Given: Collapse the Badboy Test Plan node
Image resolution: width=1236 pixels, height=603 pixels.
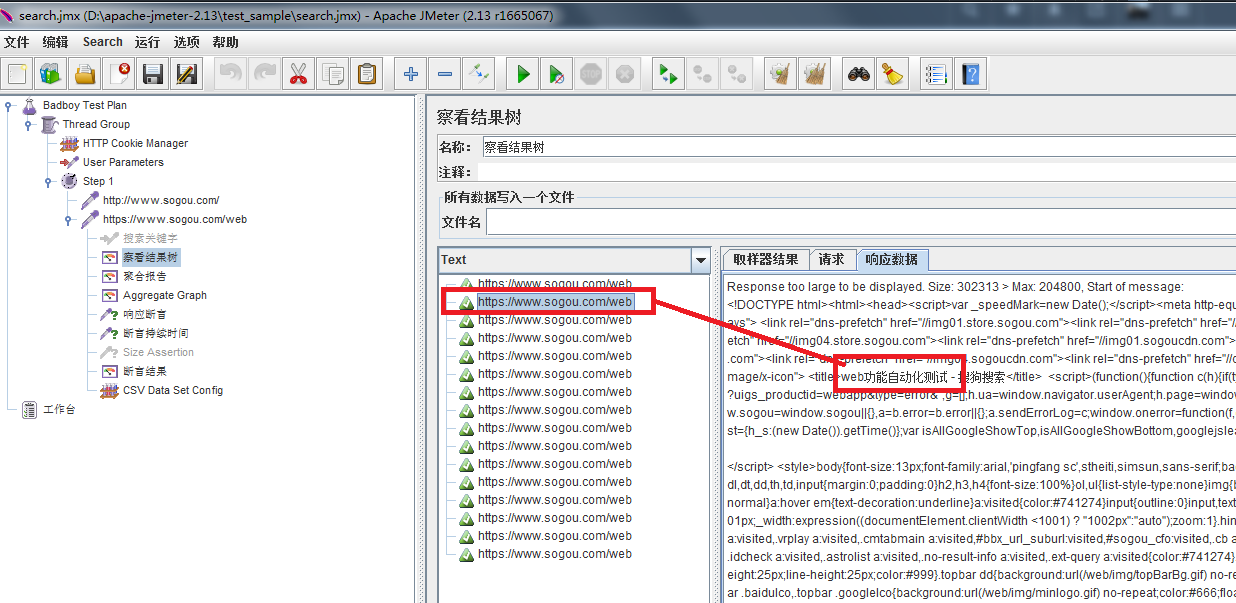Looking at the screenshot, I should [x=8, y=105].
